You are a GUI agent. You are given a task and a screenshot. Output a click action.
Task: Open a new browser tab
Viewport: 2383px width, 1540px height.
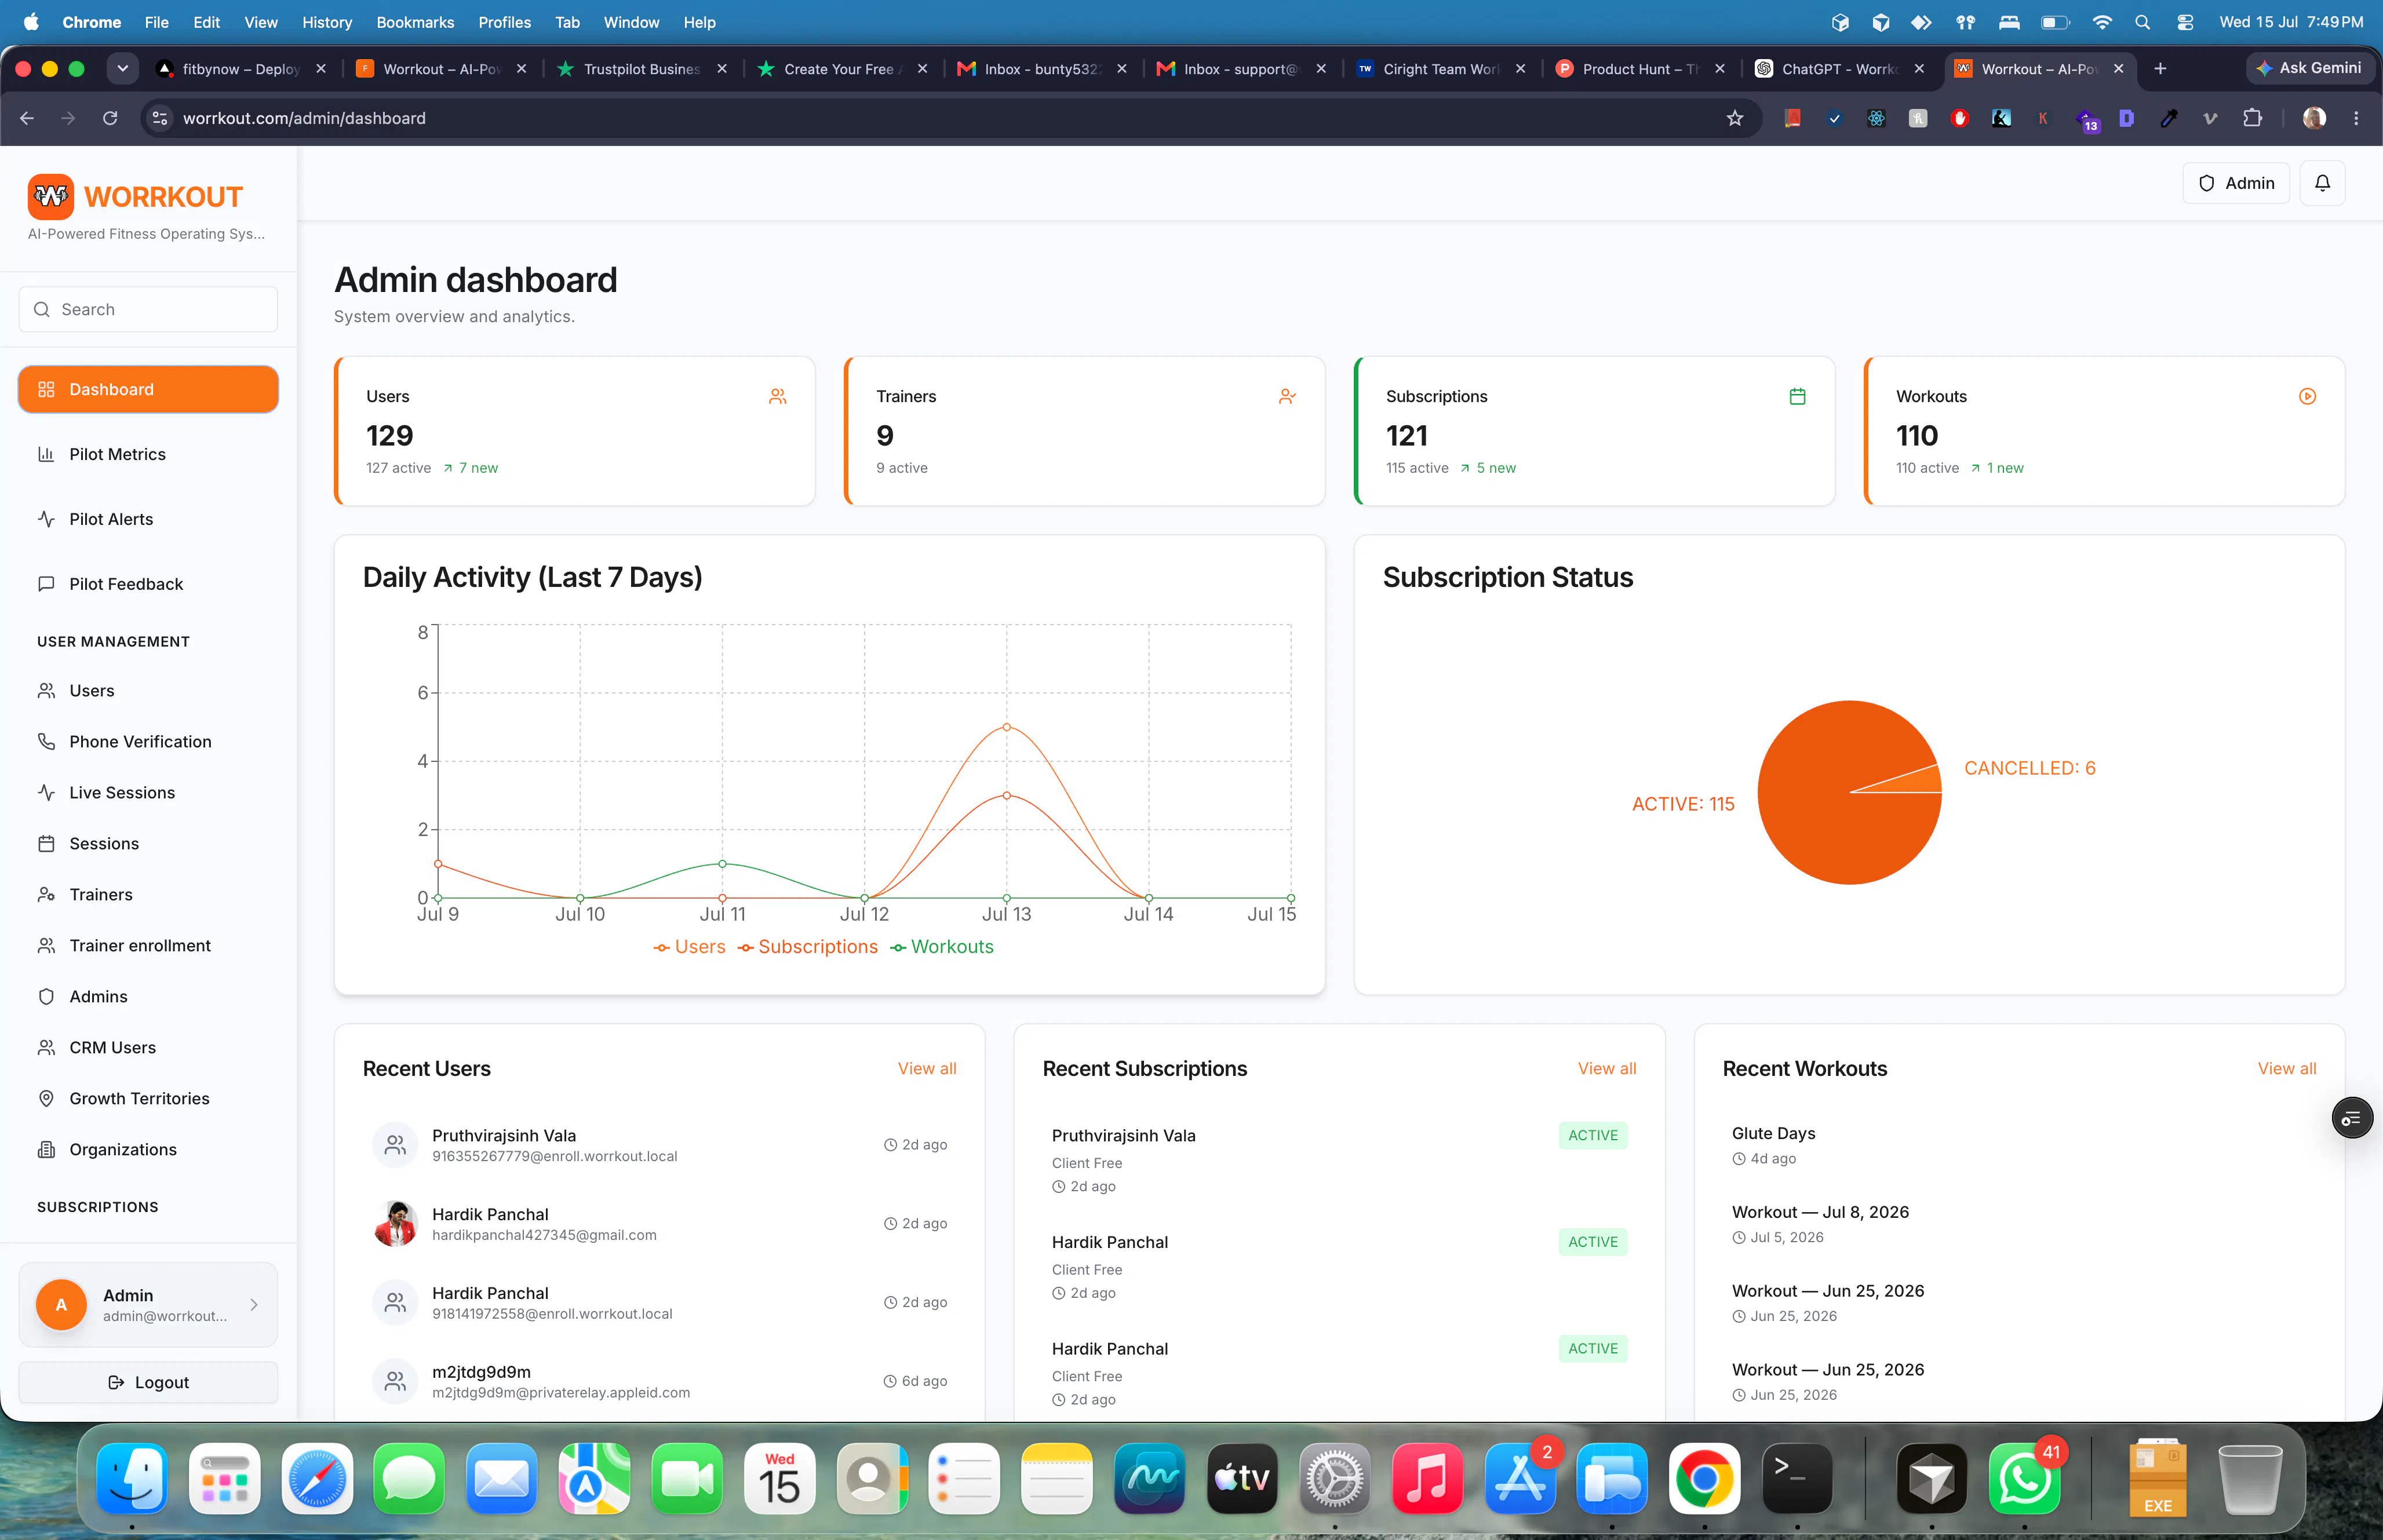pos(2160,68)
